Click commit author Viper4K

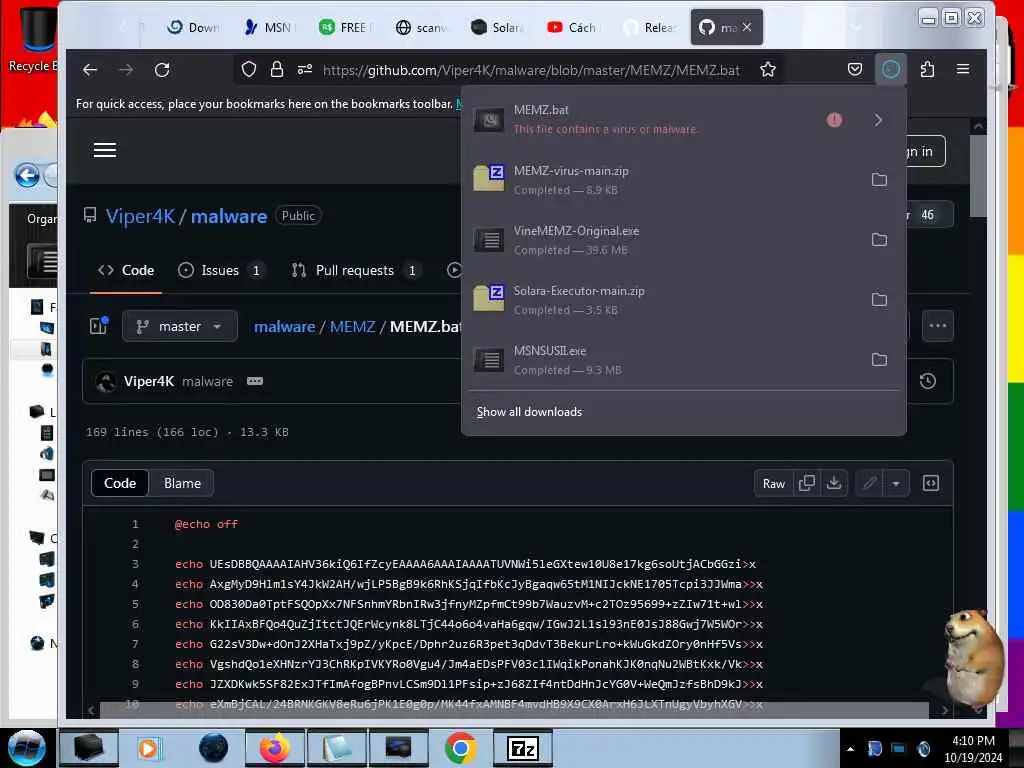pyautogui.click(x=149, y=381)
